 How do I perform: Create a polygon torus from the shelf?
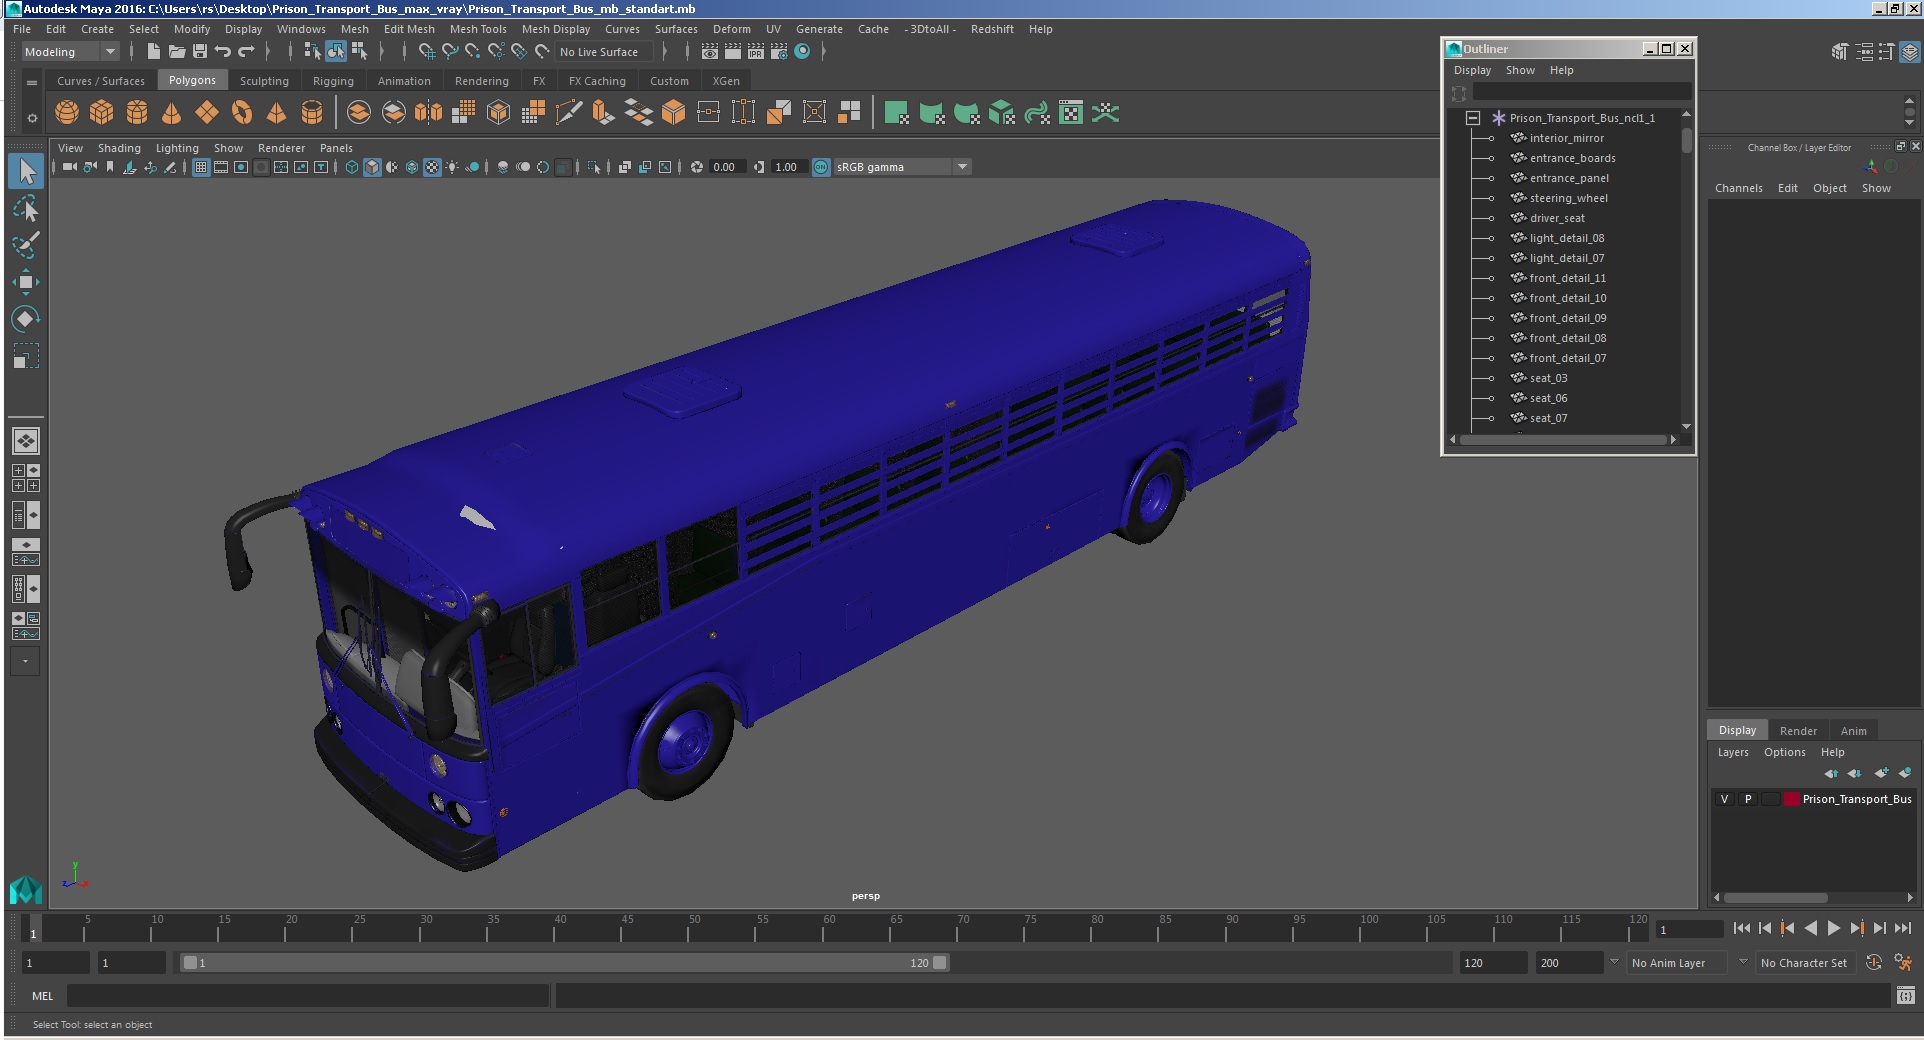click(242, 113)
